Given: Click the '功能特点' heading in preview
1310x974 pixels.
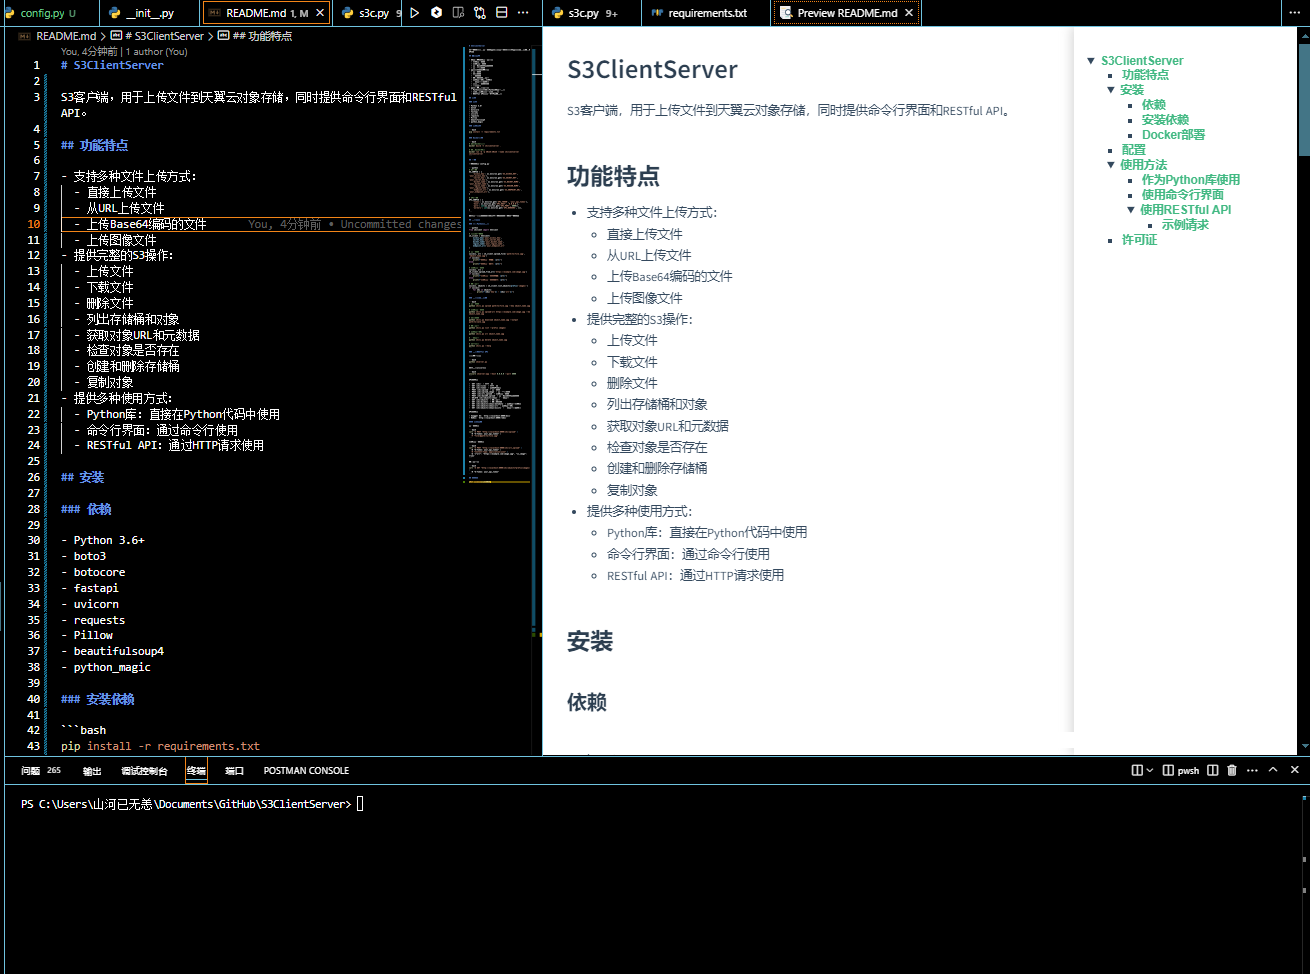Looking at the screenshot, I should tap(613, 177).
